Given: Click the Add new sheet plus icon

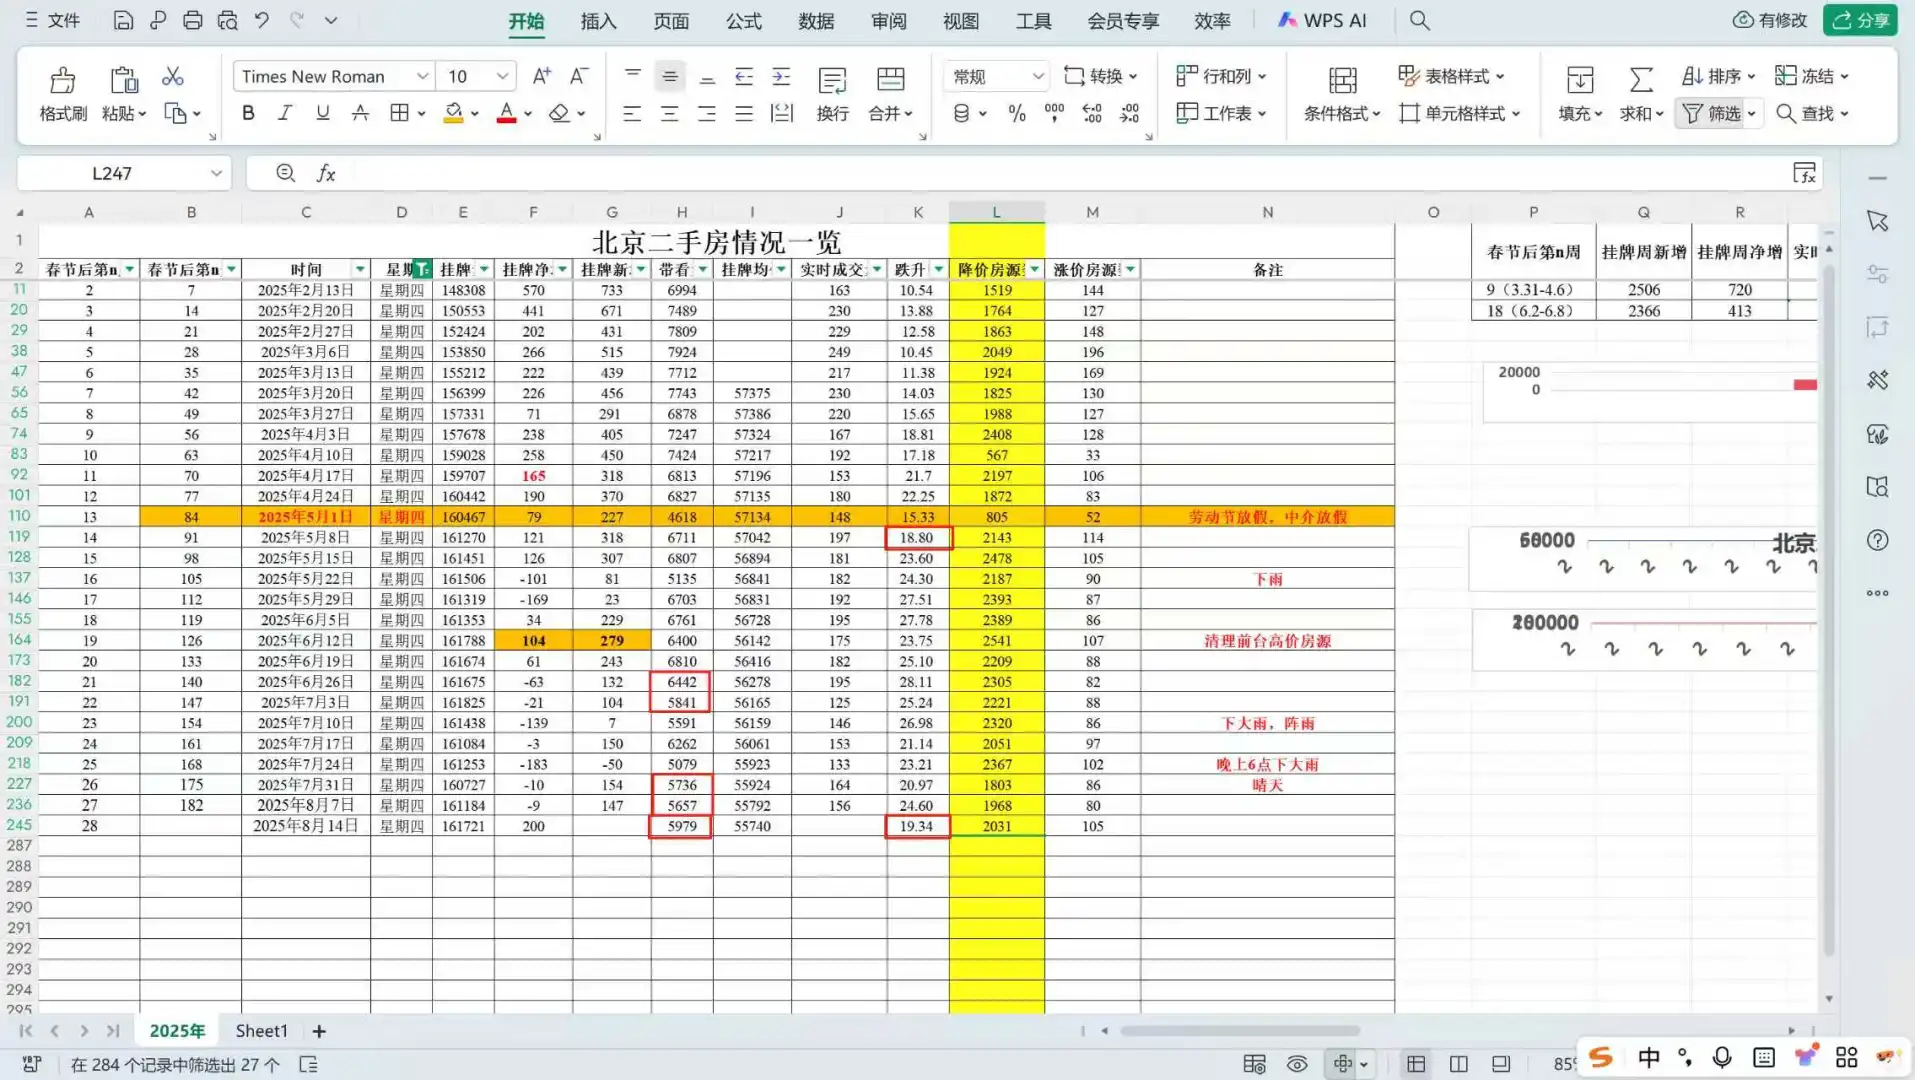Looking at the screenshot, I should click(x=319, y=1031).
